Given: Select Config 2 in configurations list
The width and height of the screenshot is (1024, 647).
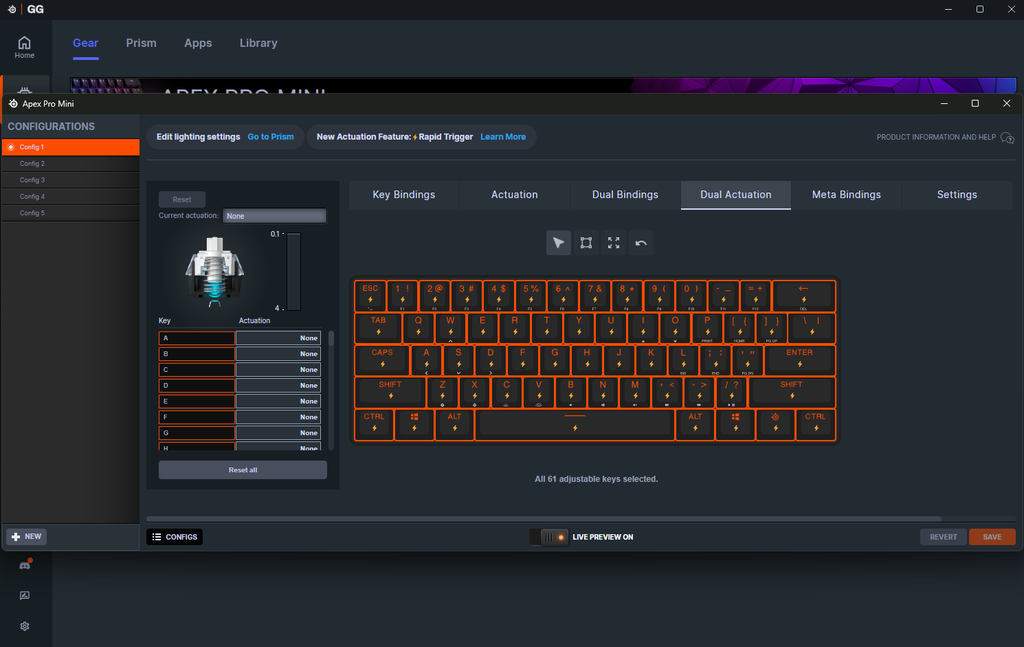Looking at the screenshot, I should 71,164.
